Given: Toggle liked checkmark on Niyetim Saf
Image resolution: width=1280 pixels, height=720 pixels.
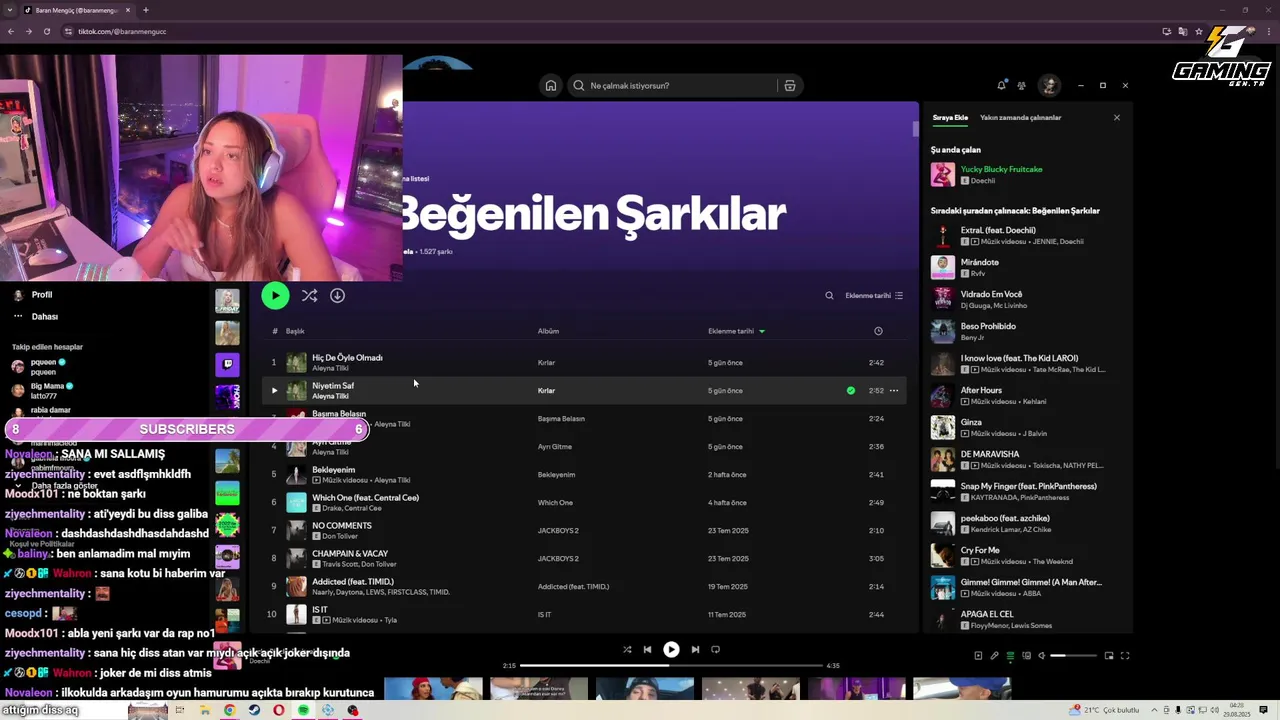Looking at the screenshot, I should pyautogui.click(x=851, y=390).
